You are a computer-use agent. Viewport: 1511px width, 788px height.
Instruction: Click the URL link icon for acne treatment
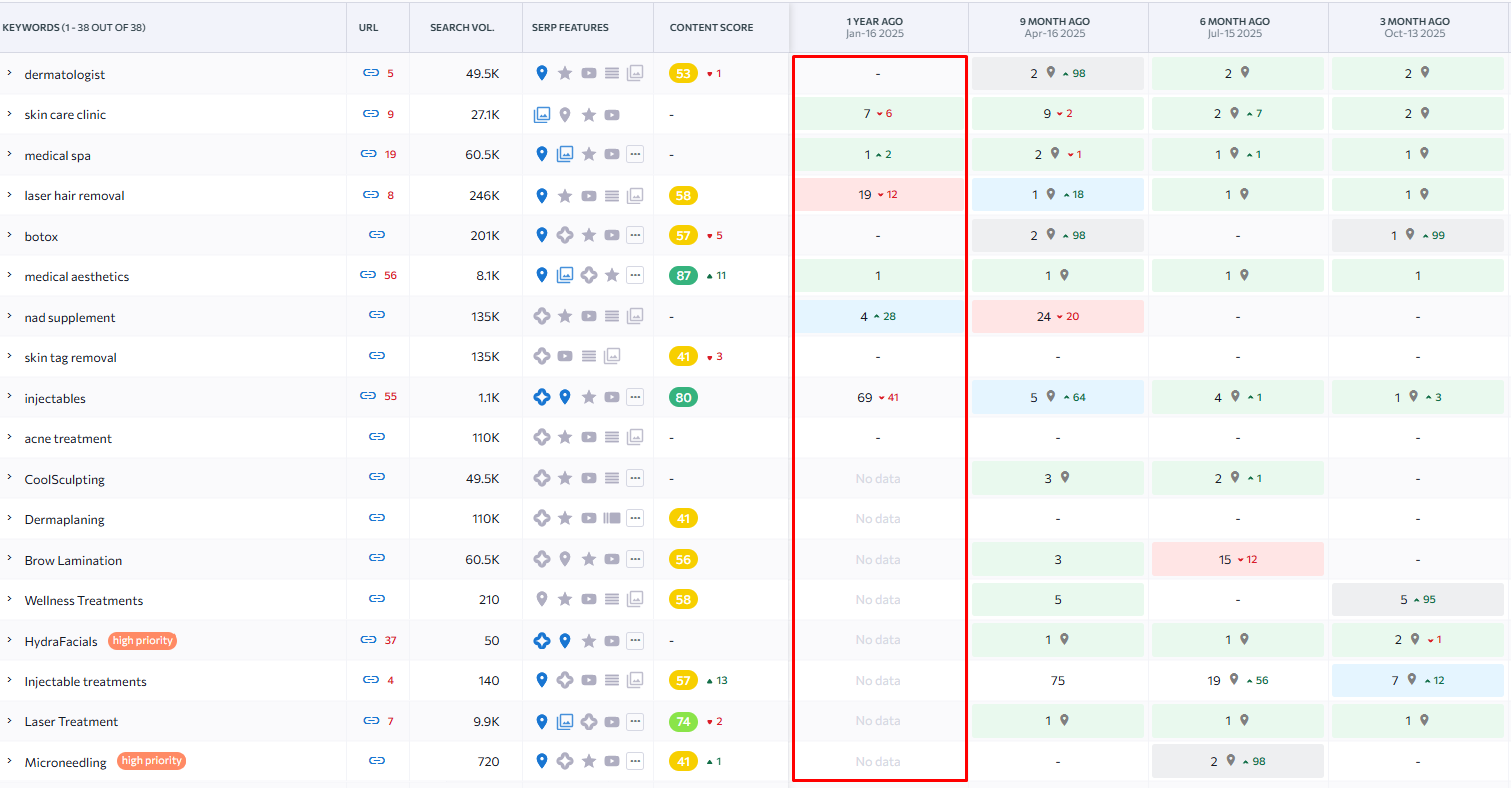pos(377,438)
